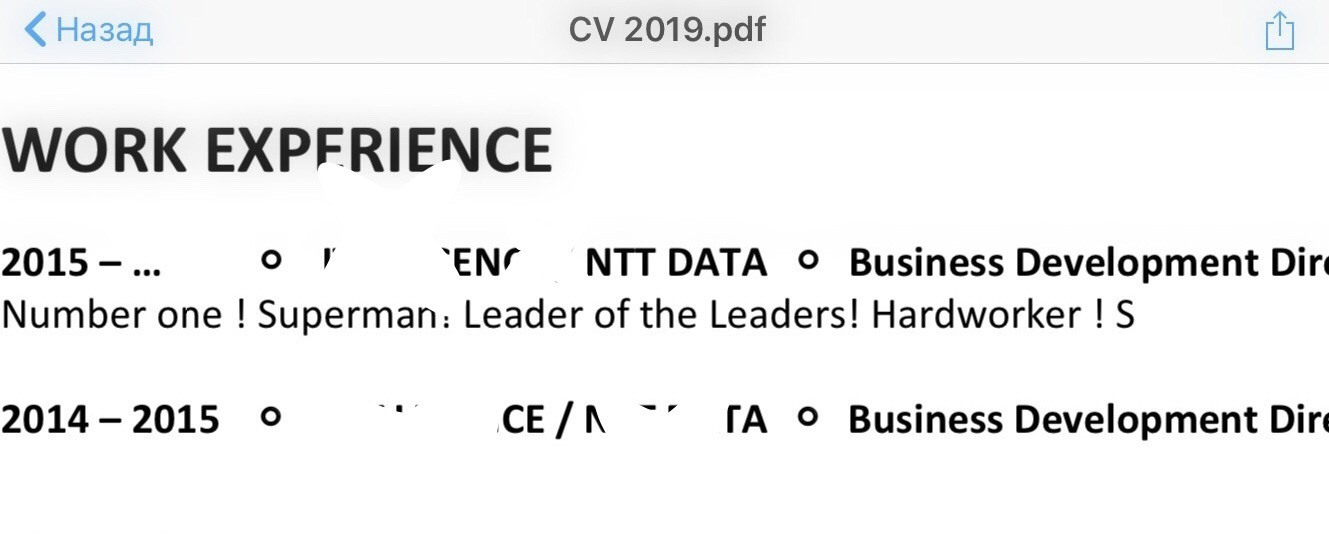Select the '2015 – ...' date text
This screenshot has height=534, width=1329.
[81, 263]
